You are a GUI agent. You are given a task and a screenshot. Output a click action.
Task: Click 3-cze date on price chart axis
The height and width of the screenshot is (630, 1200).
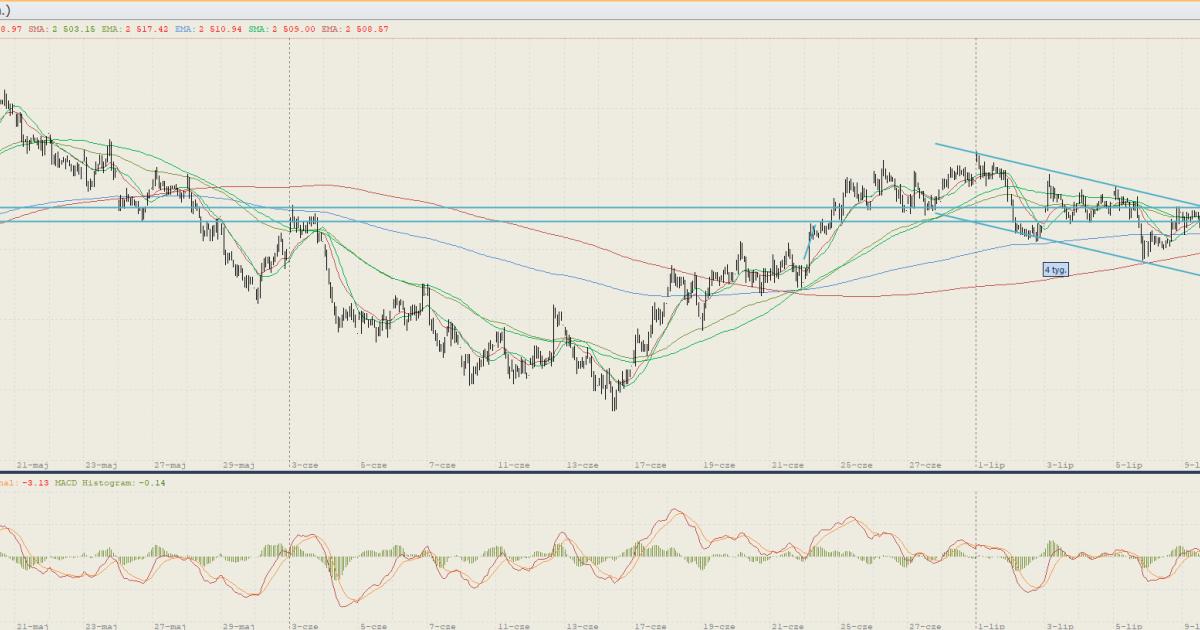(x=304, y=465)
